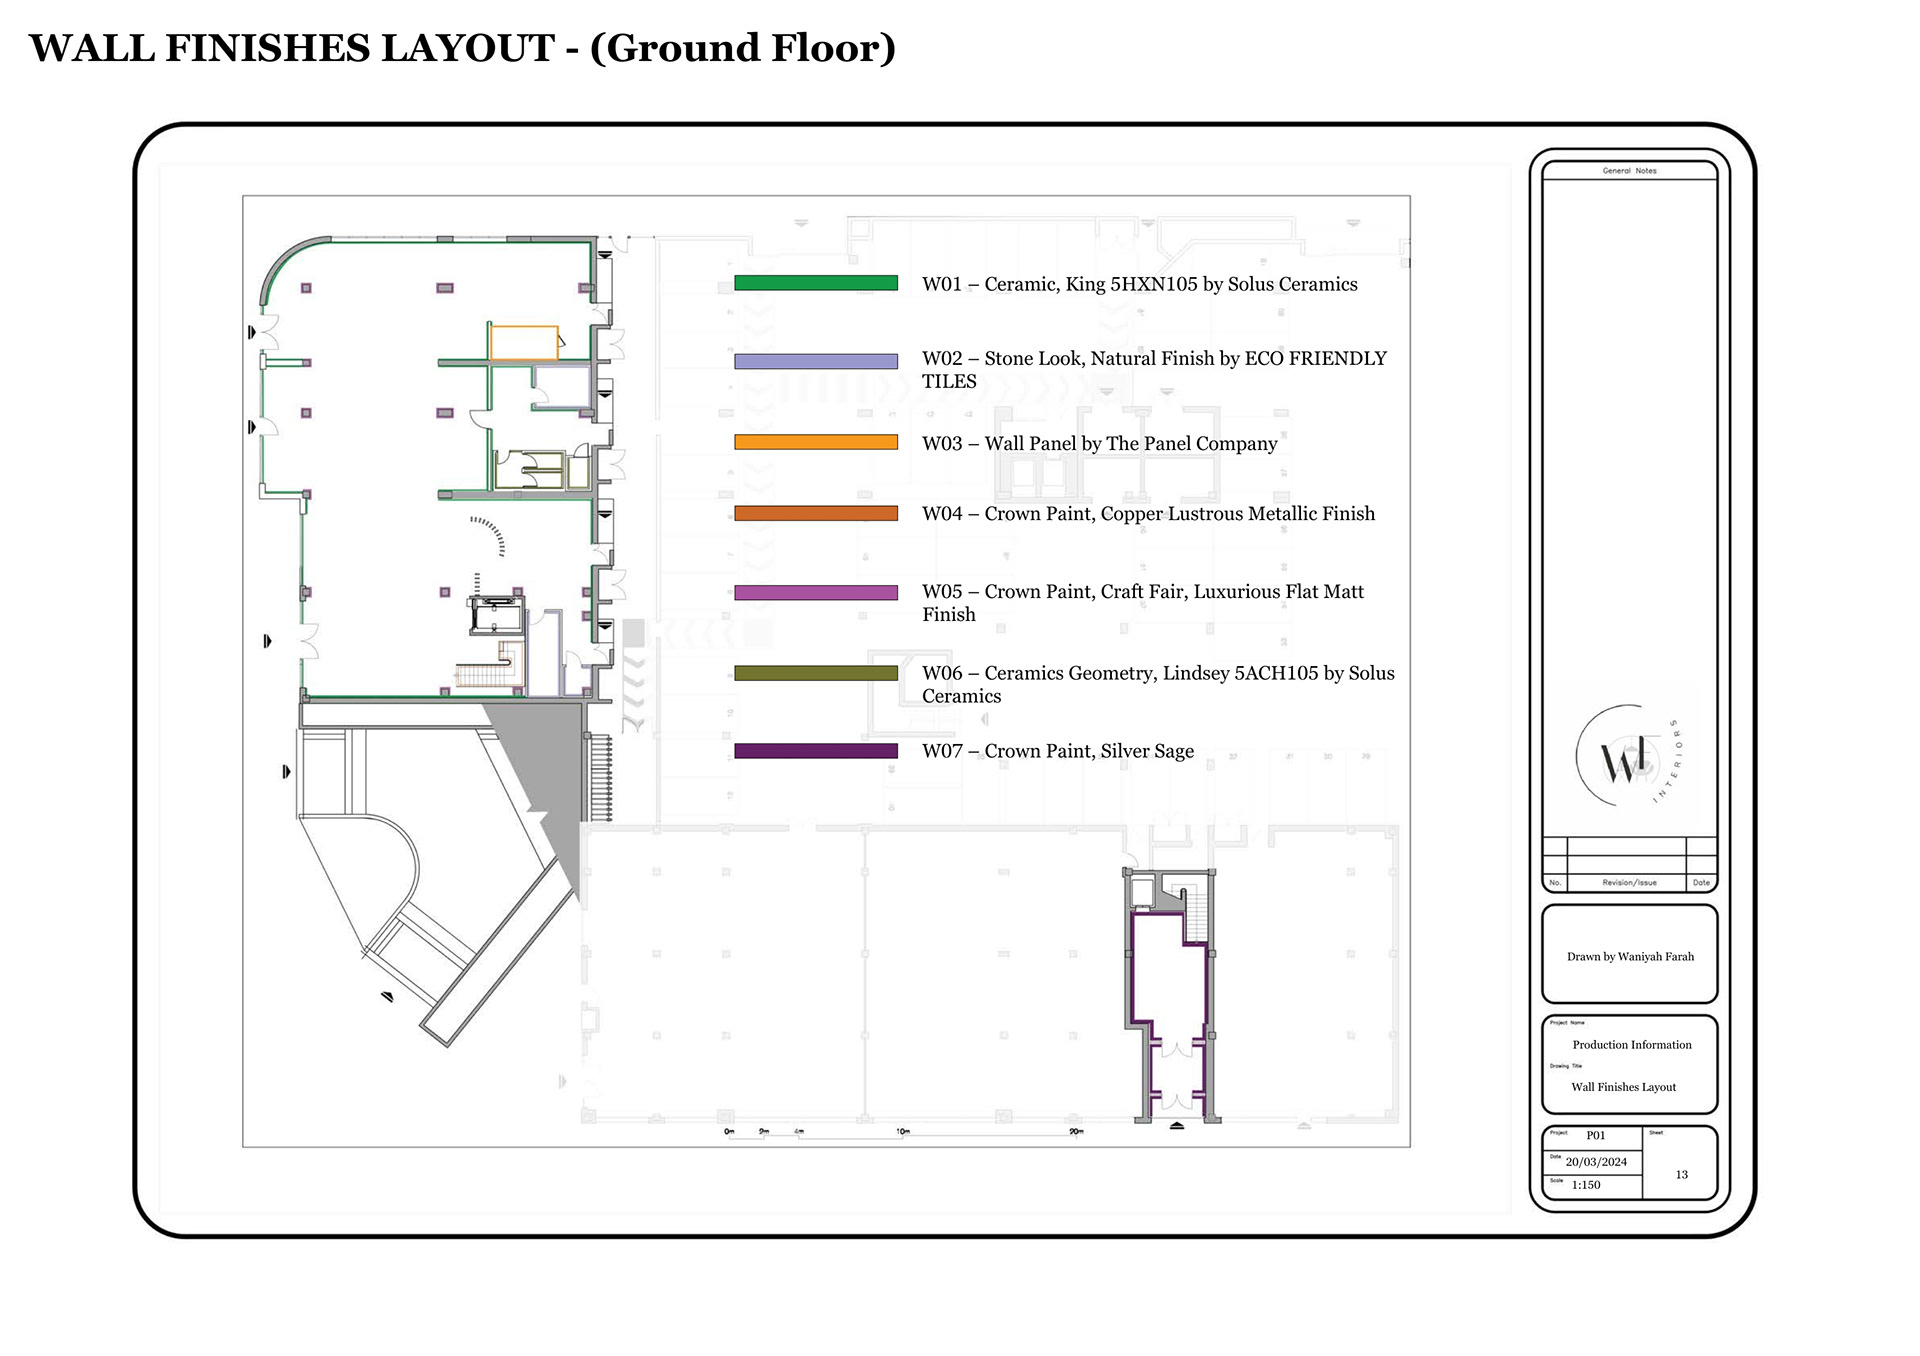Click the W07 dark purple Silver Sage swatch

click(x=815, y=751)
